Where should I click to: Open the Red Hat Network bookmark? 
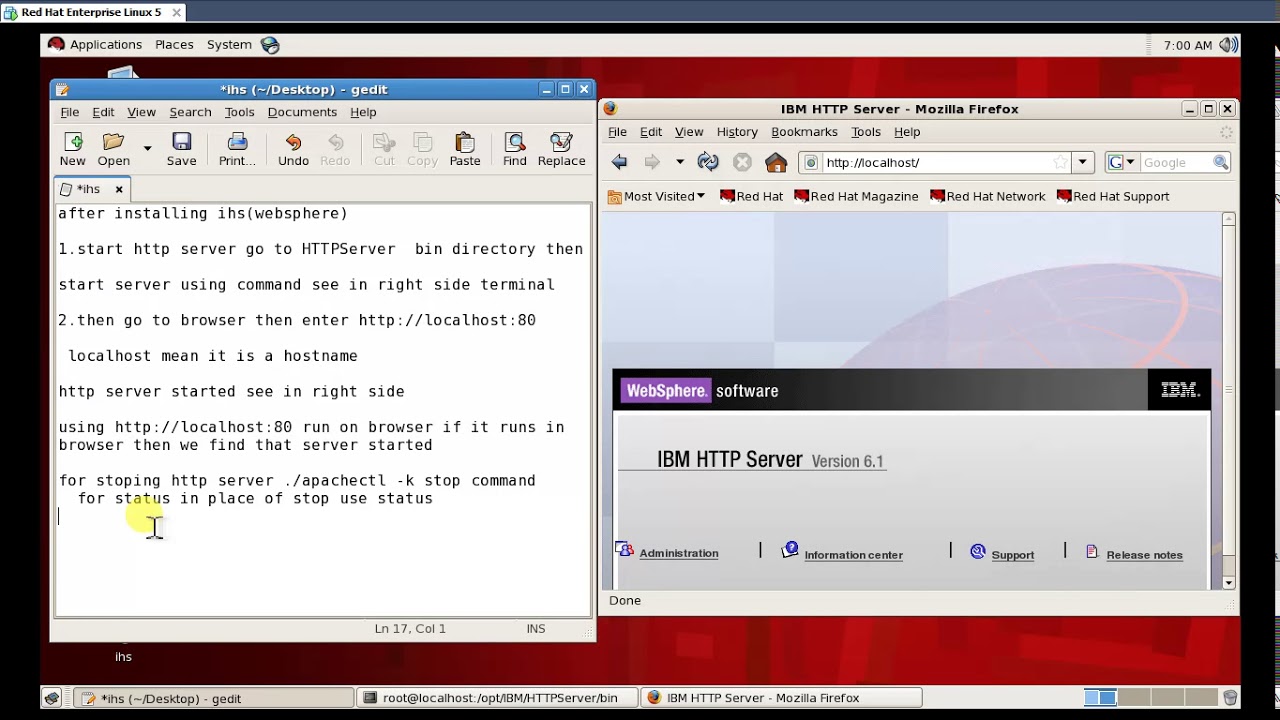tap(988, 196)
